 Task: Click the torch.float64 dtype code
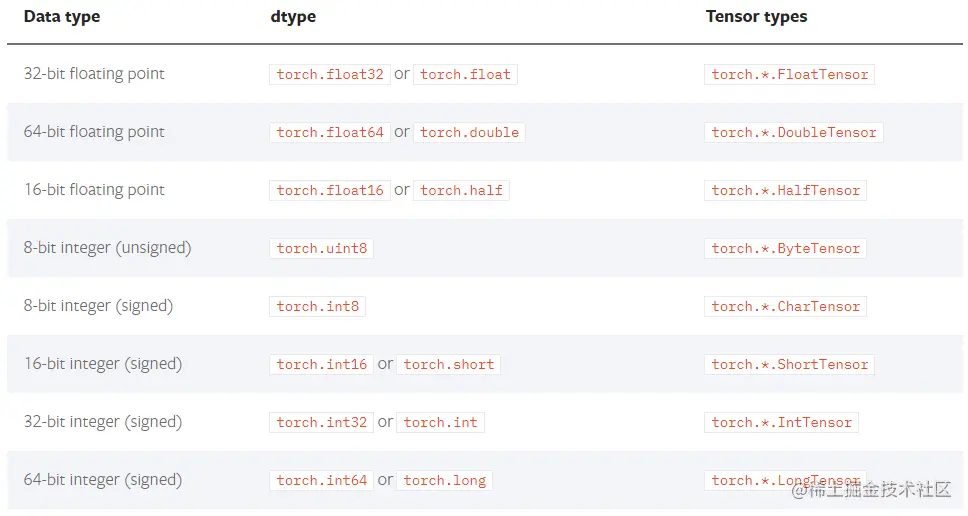click(330, 133)
